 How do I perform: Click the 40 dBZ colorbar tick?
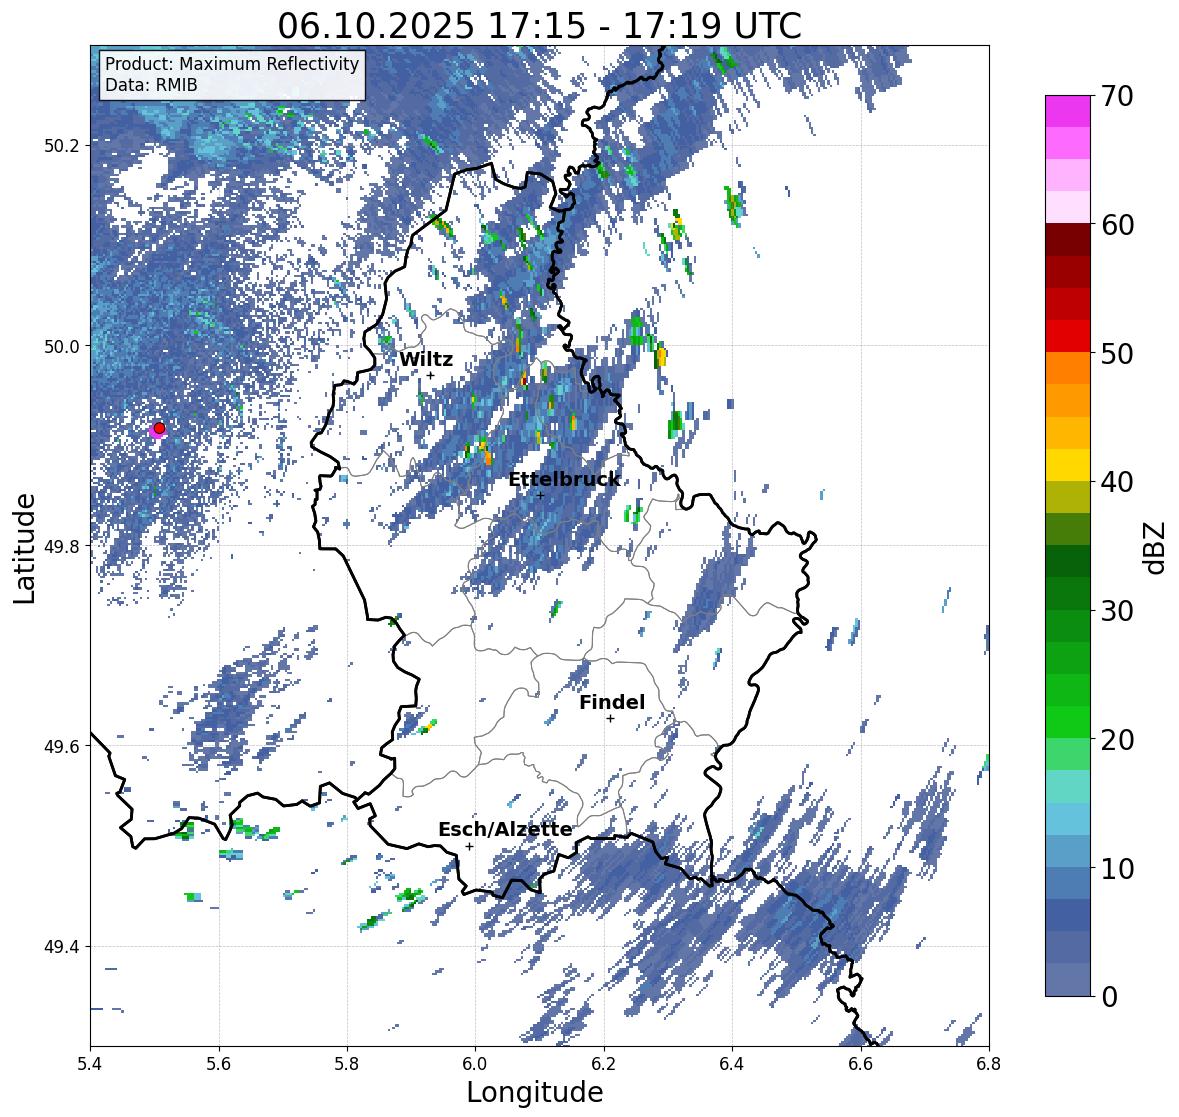(x=1116, y=482)
